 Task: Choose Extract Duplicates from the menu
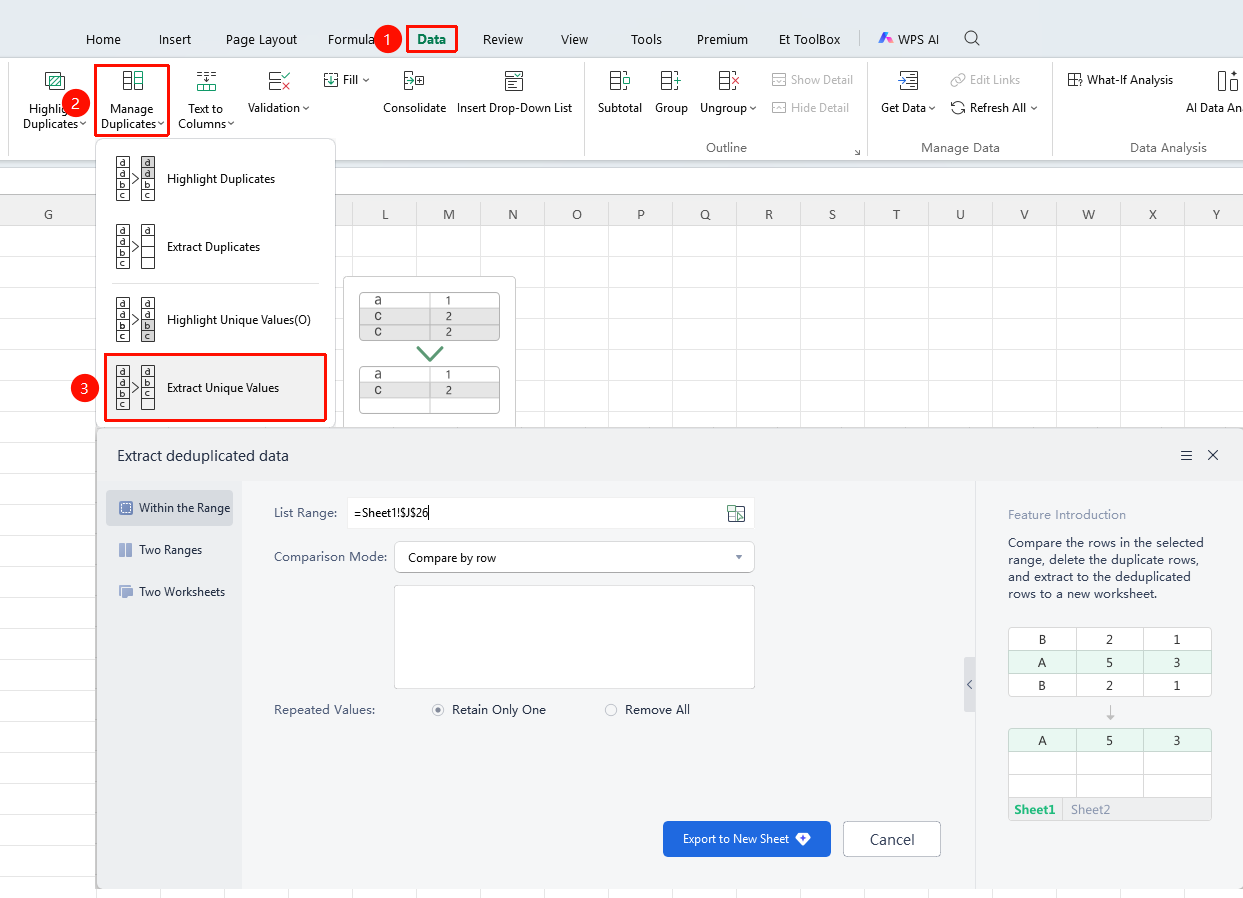(215, 247)
